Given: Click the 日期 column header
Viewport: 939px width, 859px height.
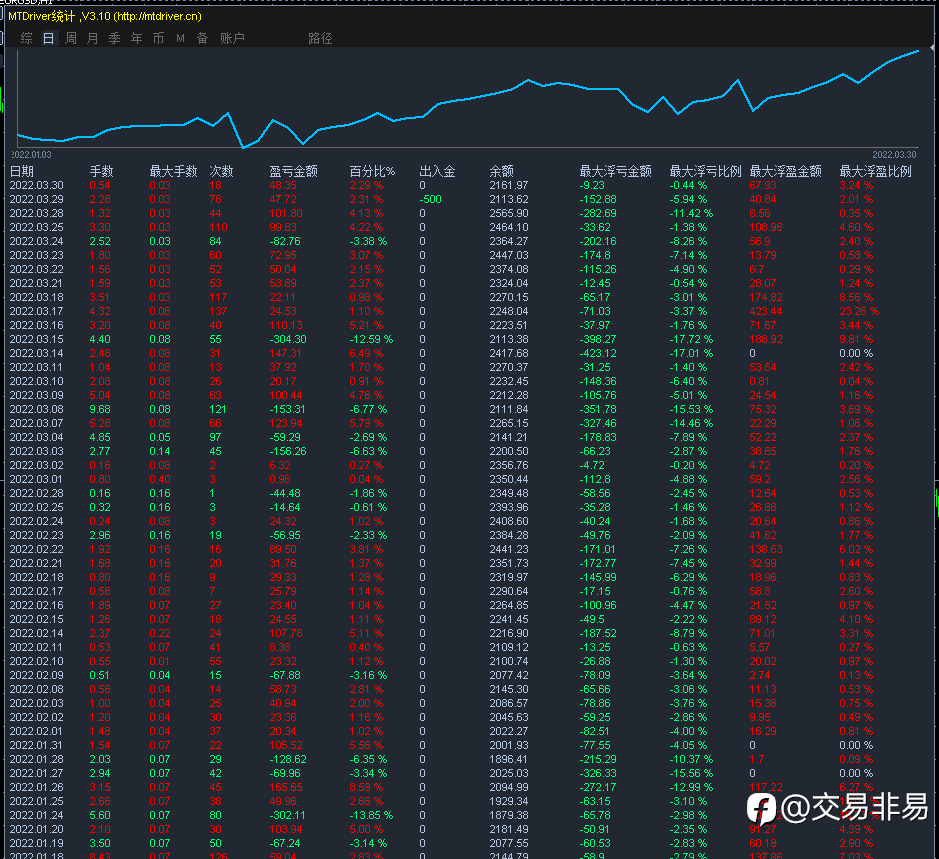Looking at the screenshot, I should tap(22, 171).
